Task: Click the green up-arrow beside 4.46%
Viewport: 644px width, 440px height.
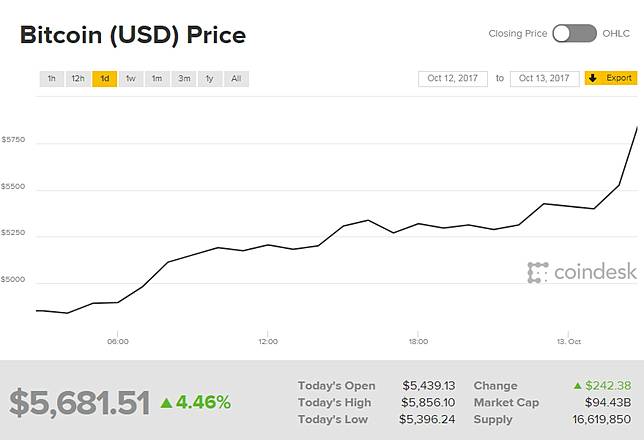Action: (166, 402)
